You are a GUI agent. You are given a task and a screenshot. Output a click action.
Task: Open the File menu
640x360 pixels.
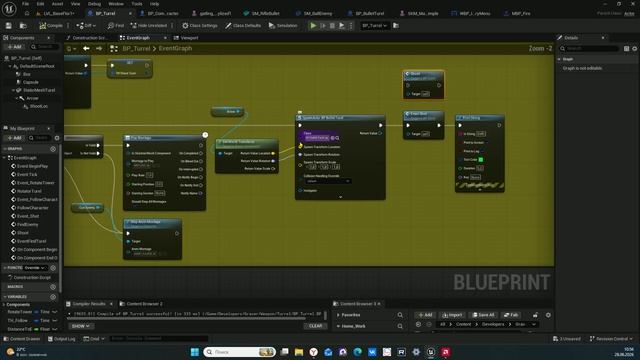pyautogui.click(x=25, y=4)
